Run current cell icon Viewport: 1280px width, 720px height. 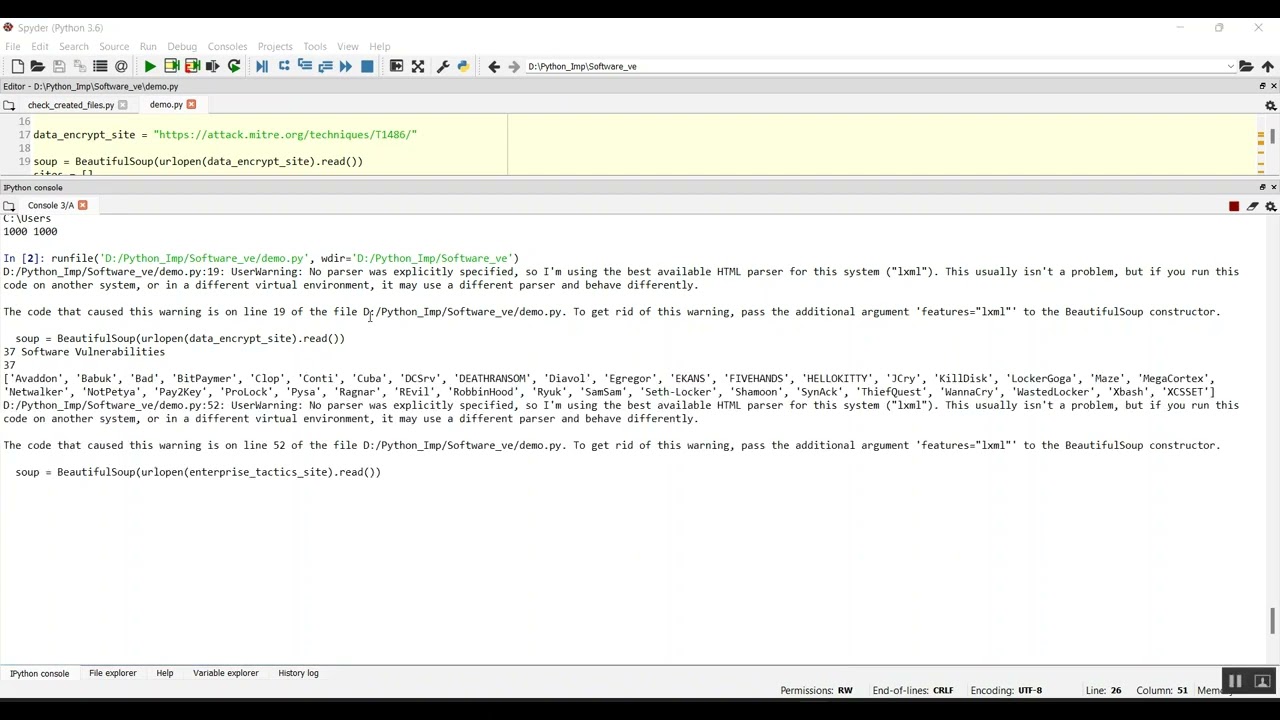pos(171,66)
